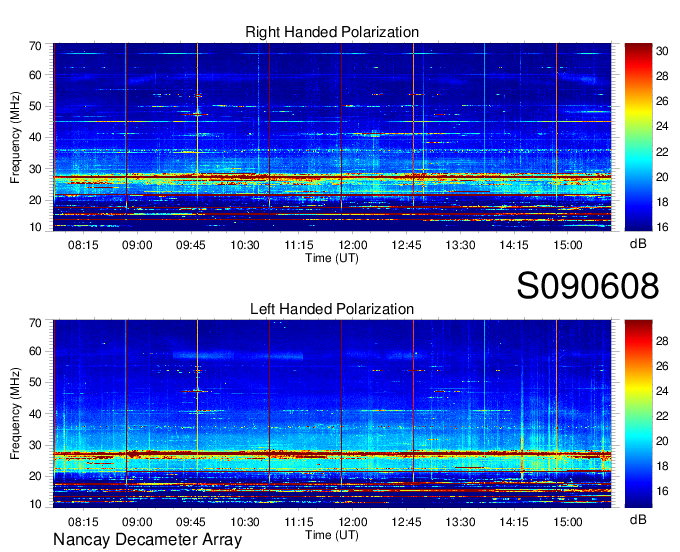Click the Right Handed Polarization color bar
680x552 pixels.
pos(638,137)
